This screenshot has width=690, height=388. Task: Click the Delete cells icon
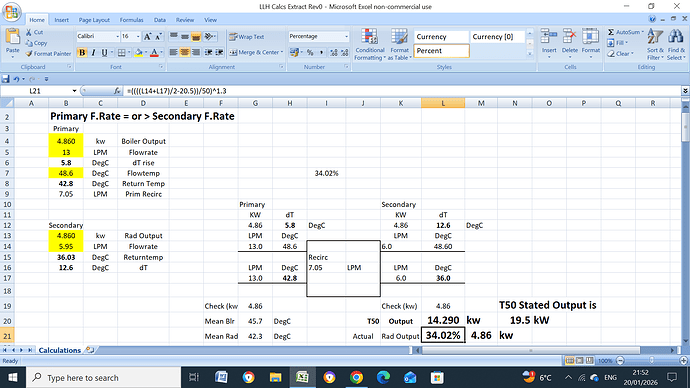569,37
